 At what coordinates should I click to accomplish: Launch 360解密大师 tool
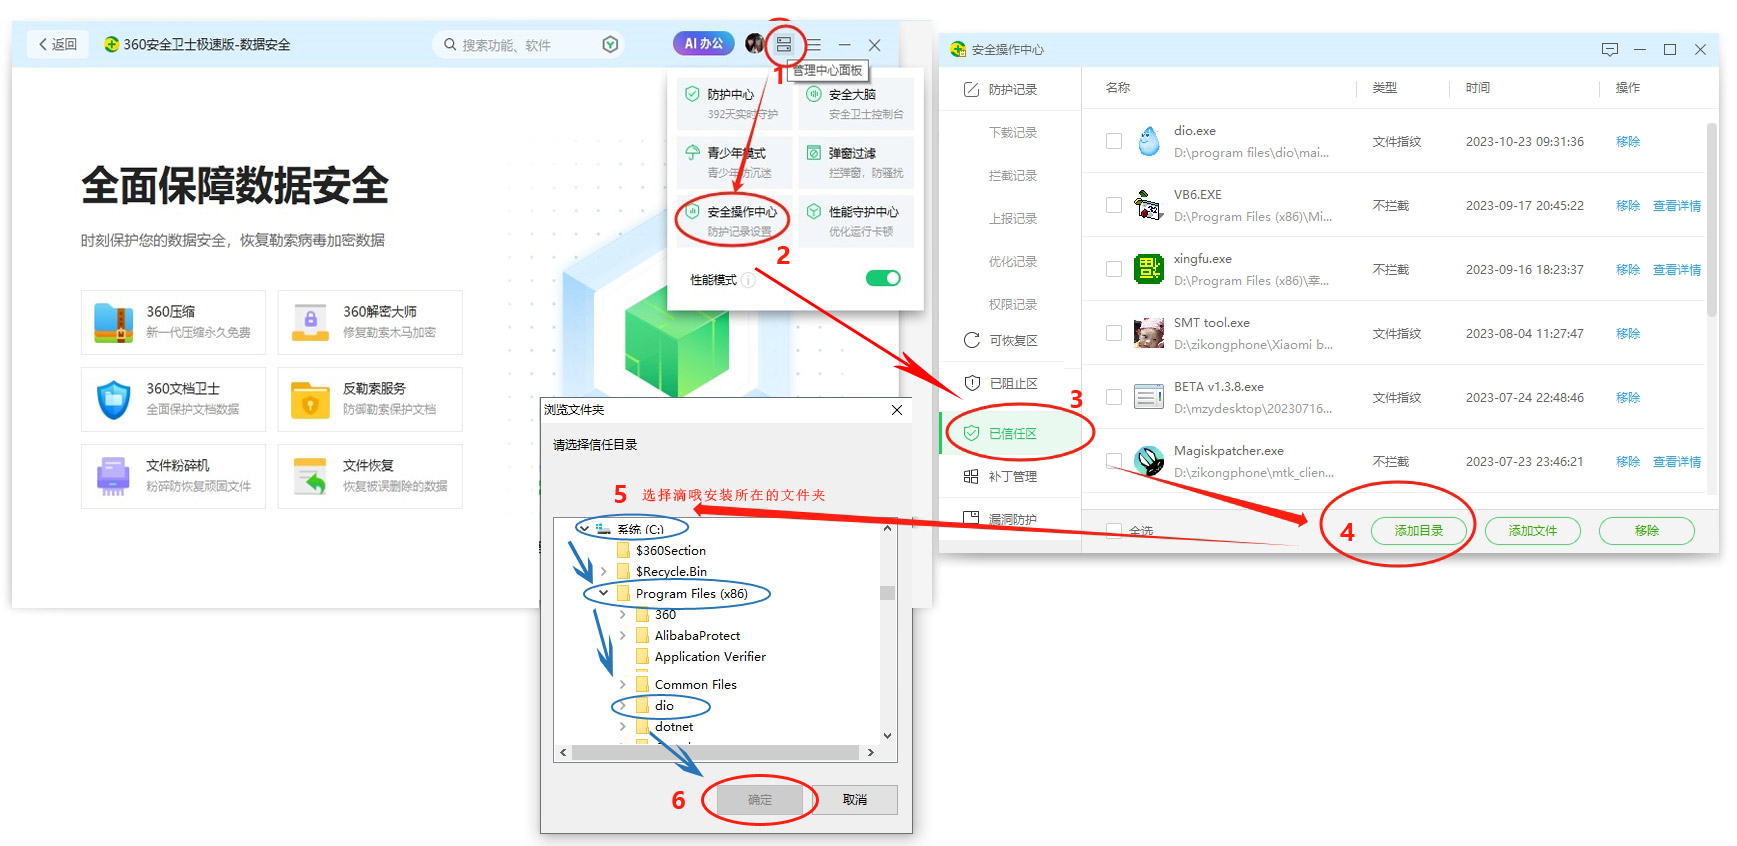tap(370, 322)
